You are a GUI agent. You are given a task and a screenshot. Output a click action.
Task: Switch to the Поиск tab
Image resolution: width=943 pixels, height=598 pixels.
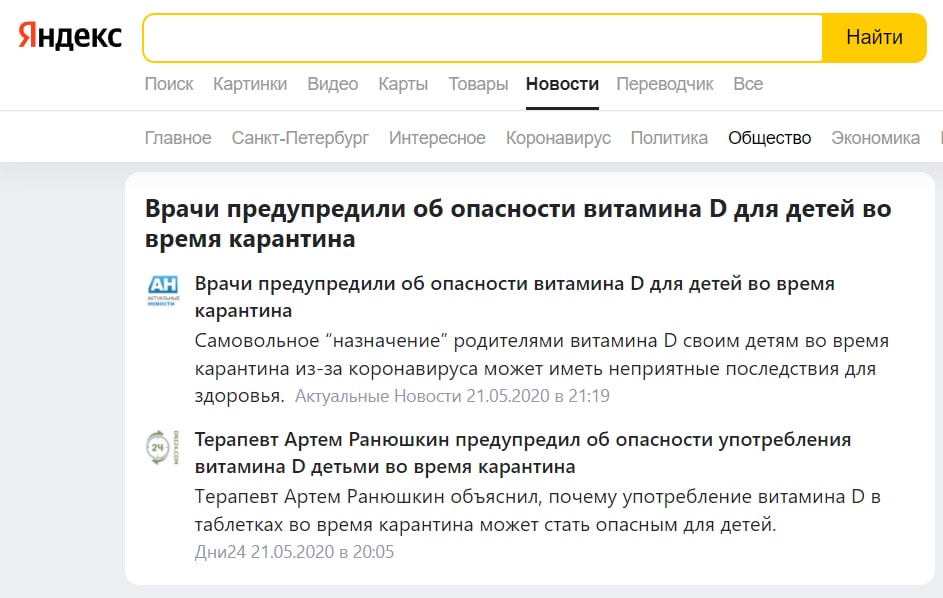pos(169,84)
